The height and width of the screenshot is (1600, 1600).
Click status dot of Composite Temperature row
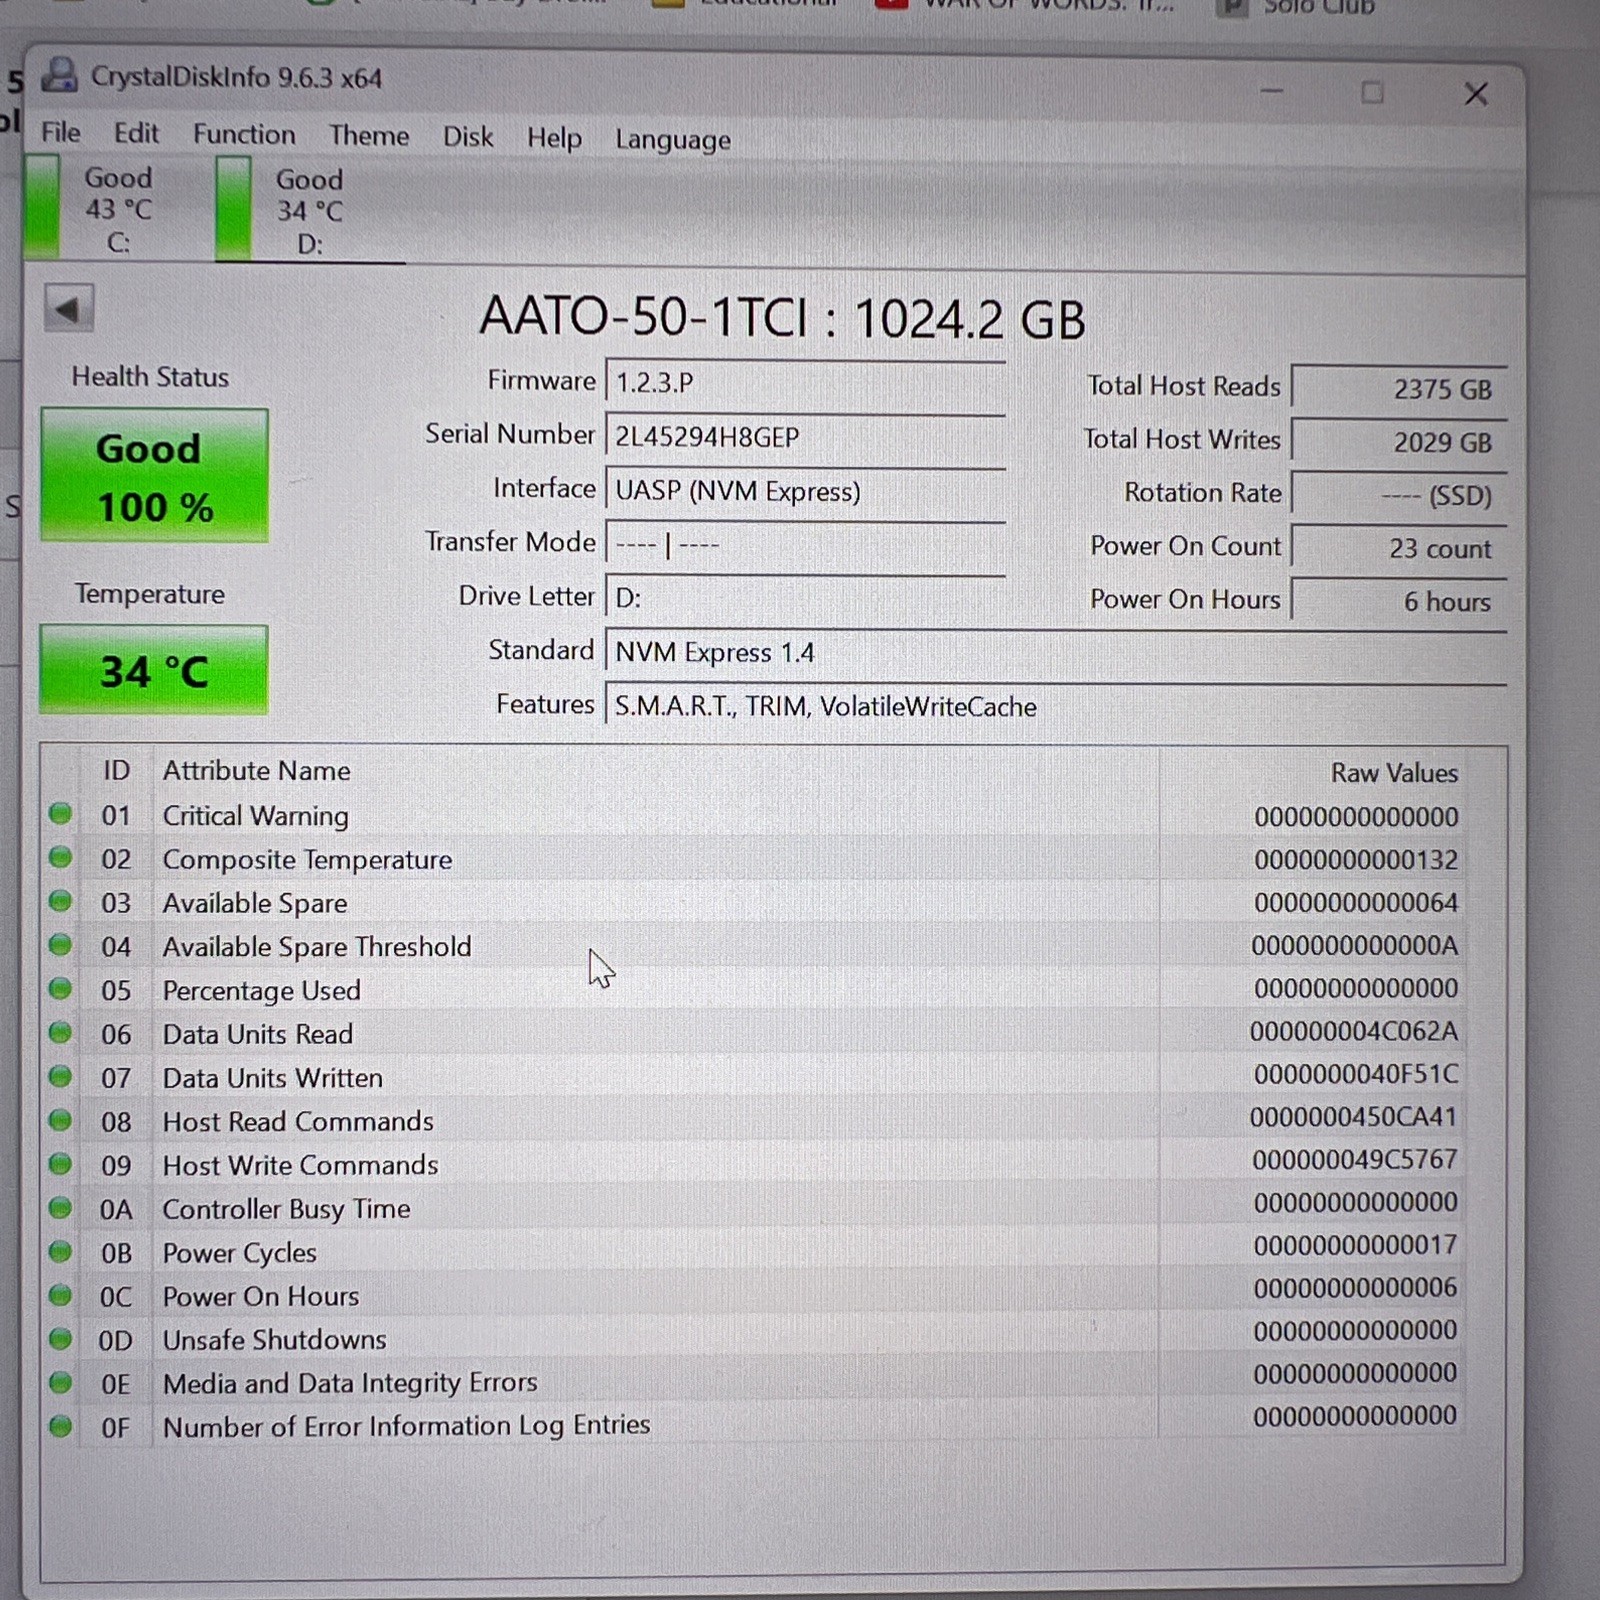click(60, 858)
